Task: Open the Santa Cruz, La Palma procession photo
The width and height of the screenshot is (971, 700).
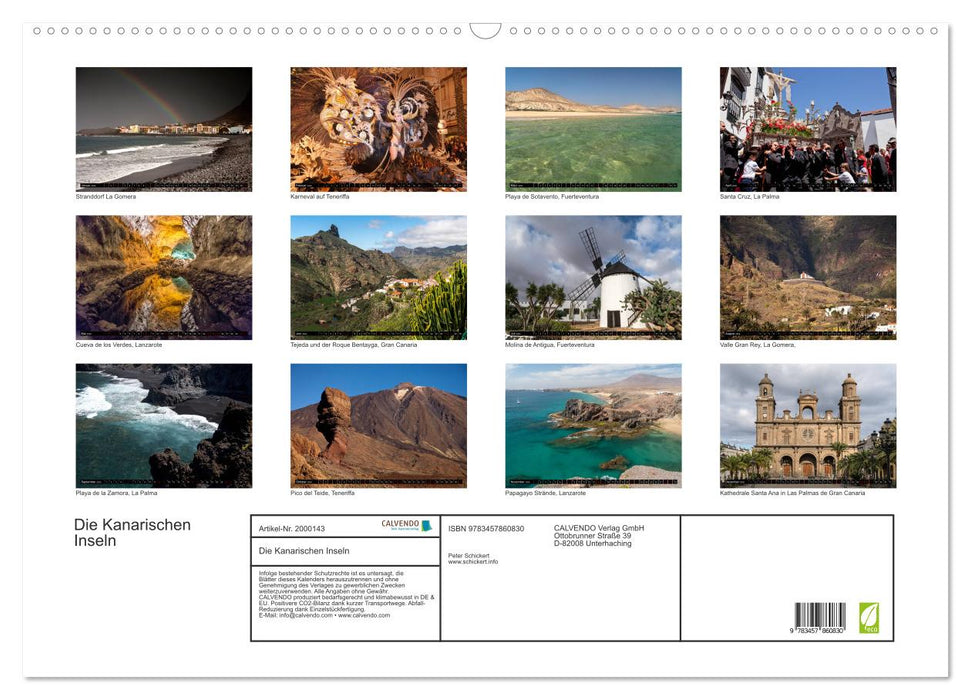Action: pos(806,128)
